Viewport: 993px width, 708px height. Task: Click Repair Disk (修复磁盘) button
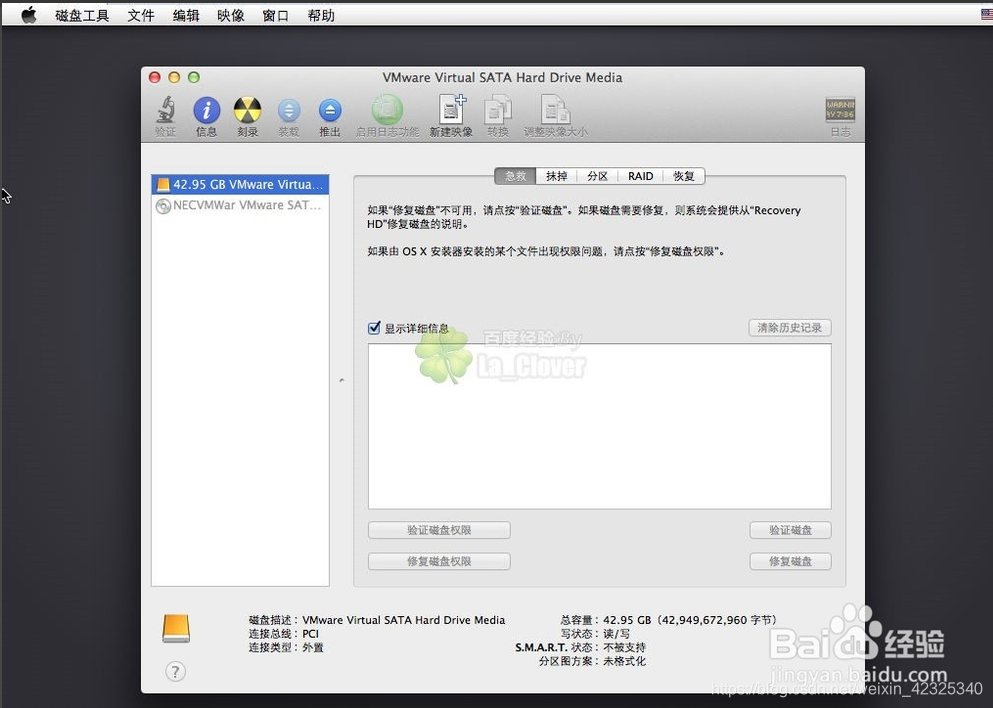point(790,561)
